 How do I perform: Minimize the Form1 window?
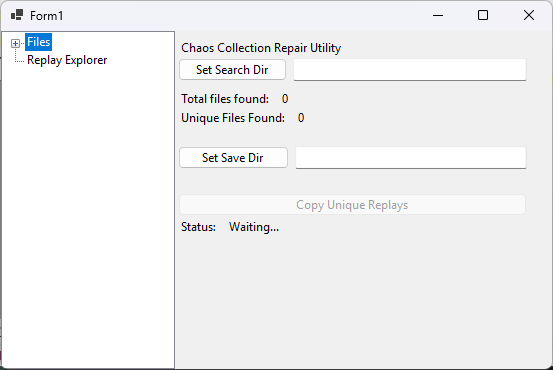(x=438, y=16)
